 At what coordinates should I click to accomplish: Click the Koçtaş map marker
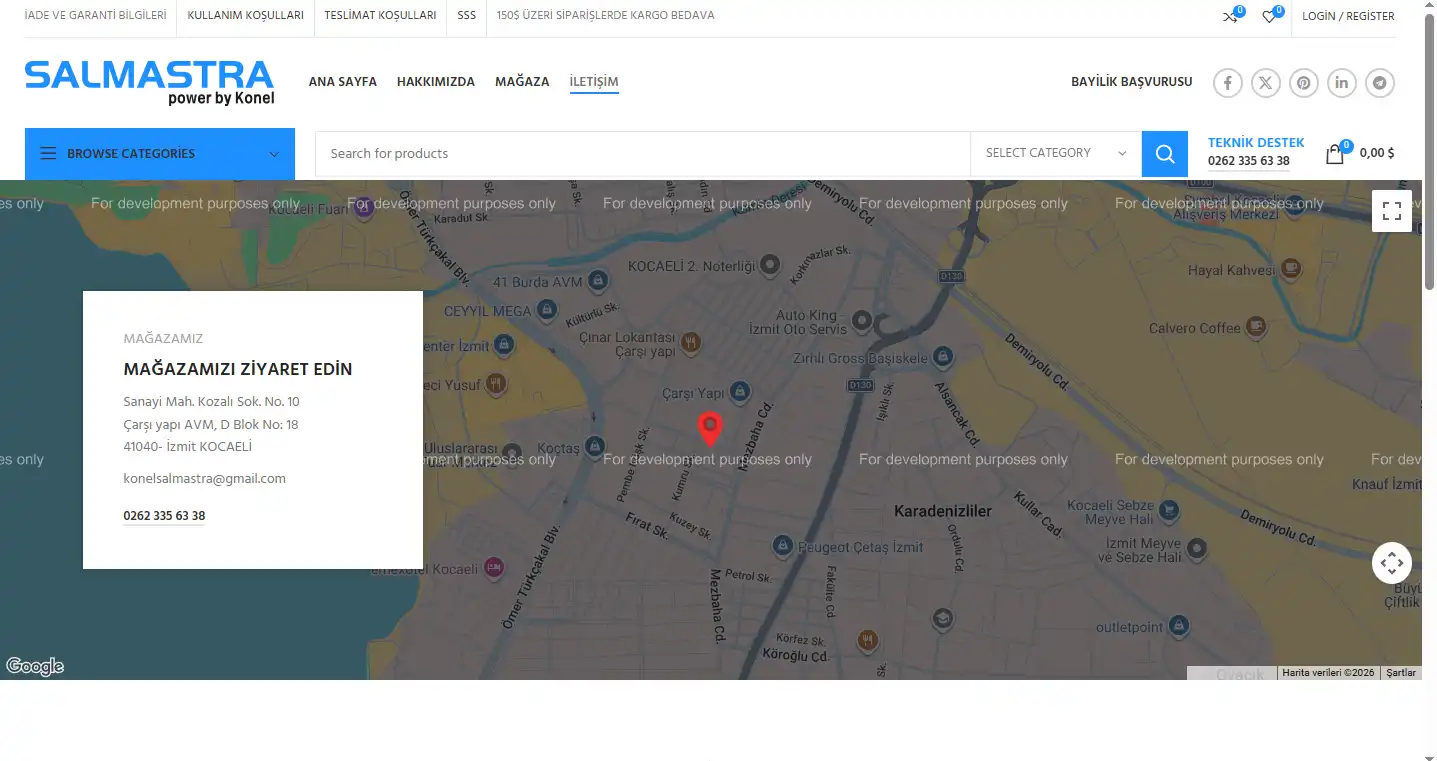(x=595, y=445)
